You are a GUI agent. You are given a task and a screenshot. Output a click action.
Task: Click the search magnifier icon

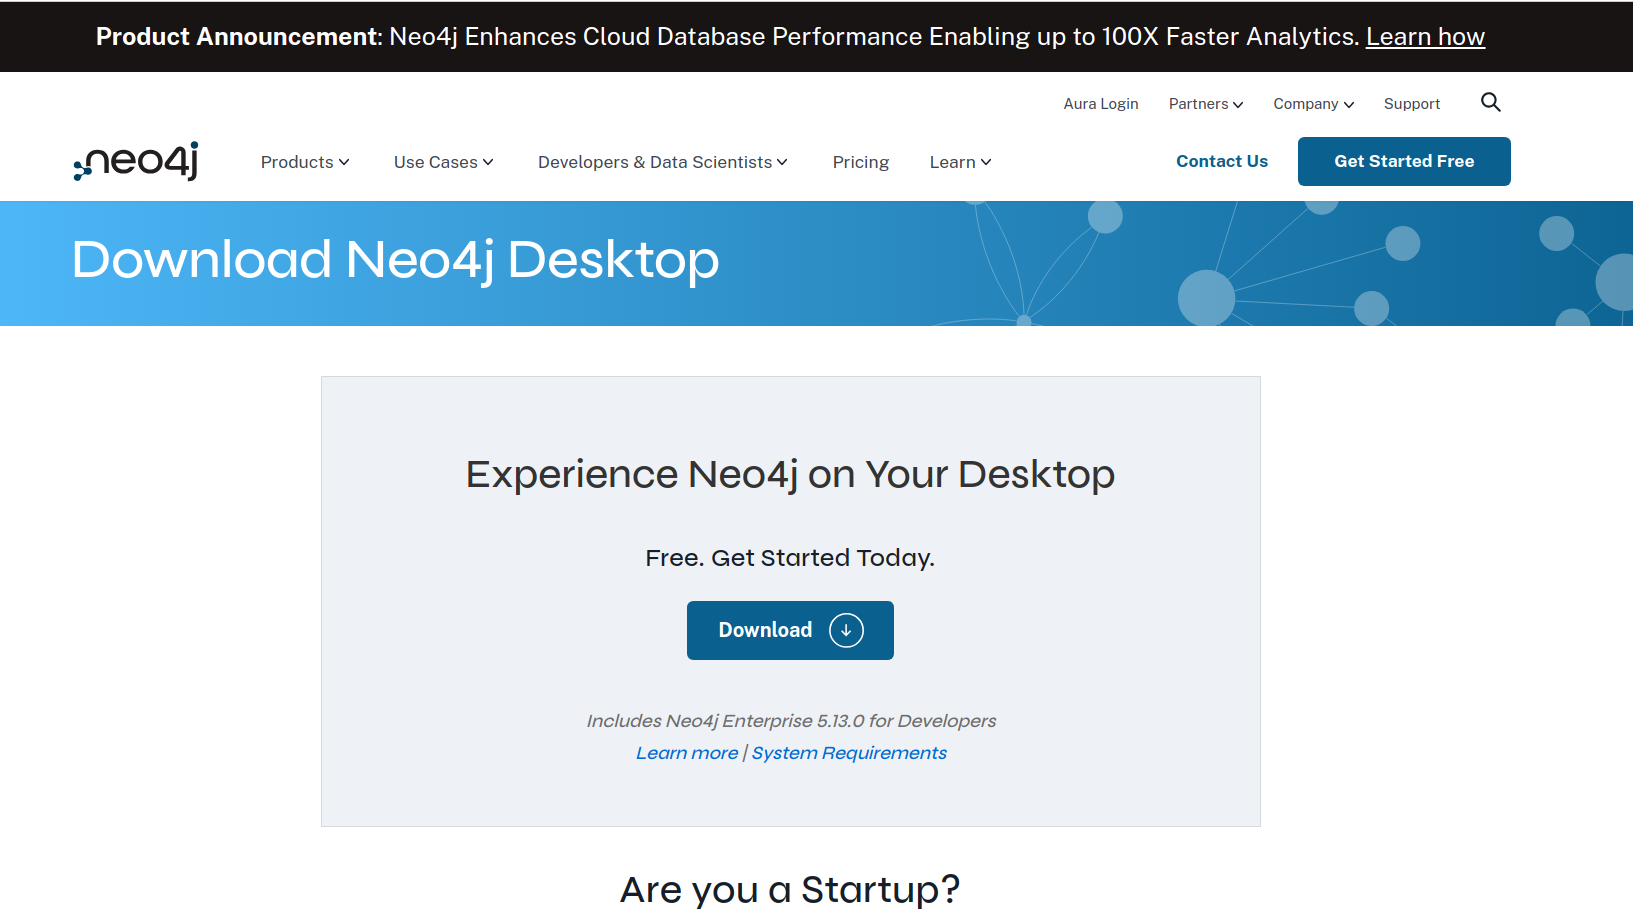[1490, 102]
